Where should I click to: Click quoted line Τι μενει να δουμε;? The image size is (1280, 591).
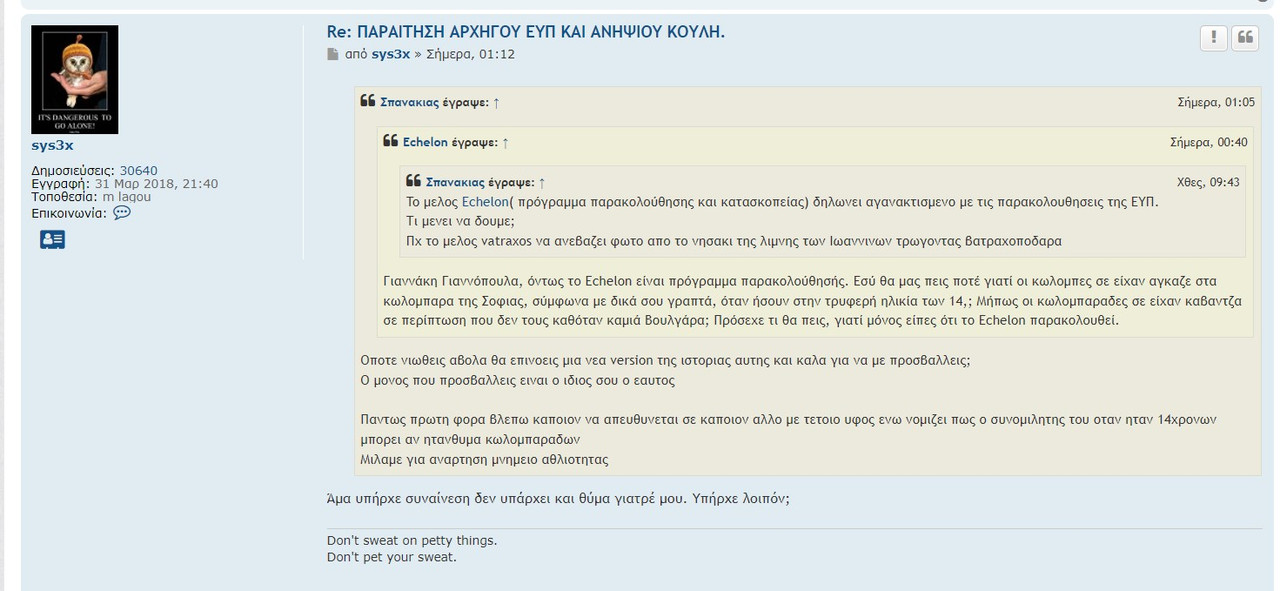(x=461, y=221)
